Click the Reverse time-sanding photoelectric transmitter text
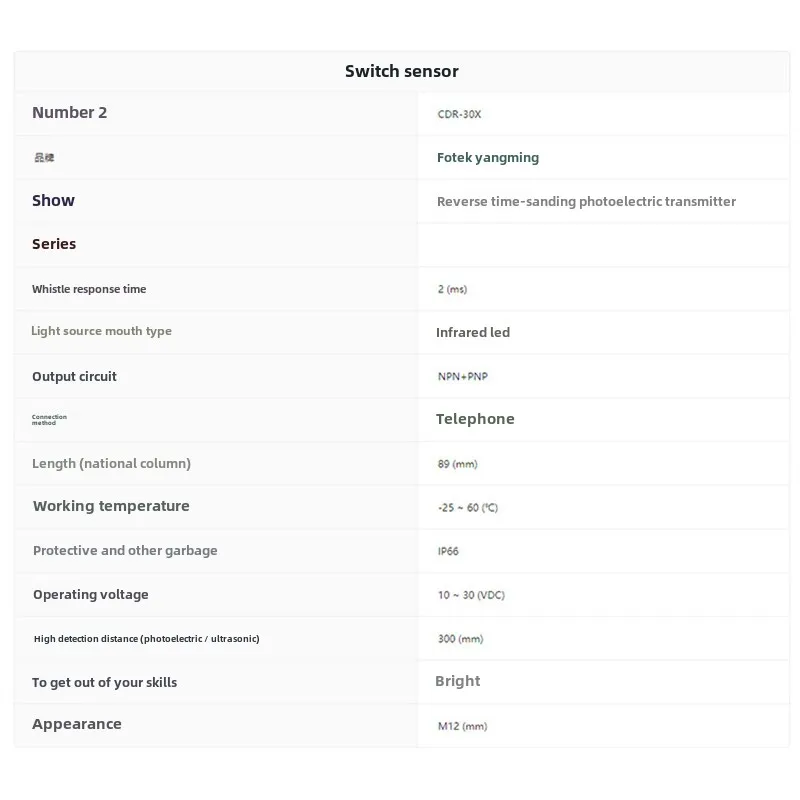The image size is (800, 800). click(x=586, y=202)
